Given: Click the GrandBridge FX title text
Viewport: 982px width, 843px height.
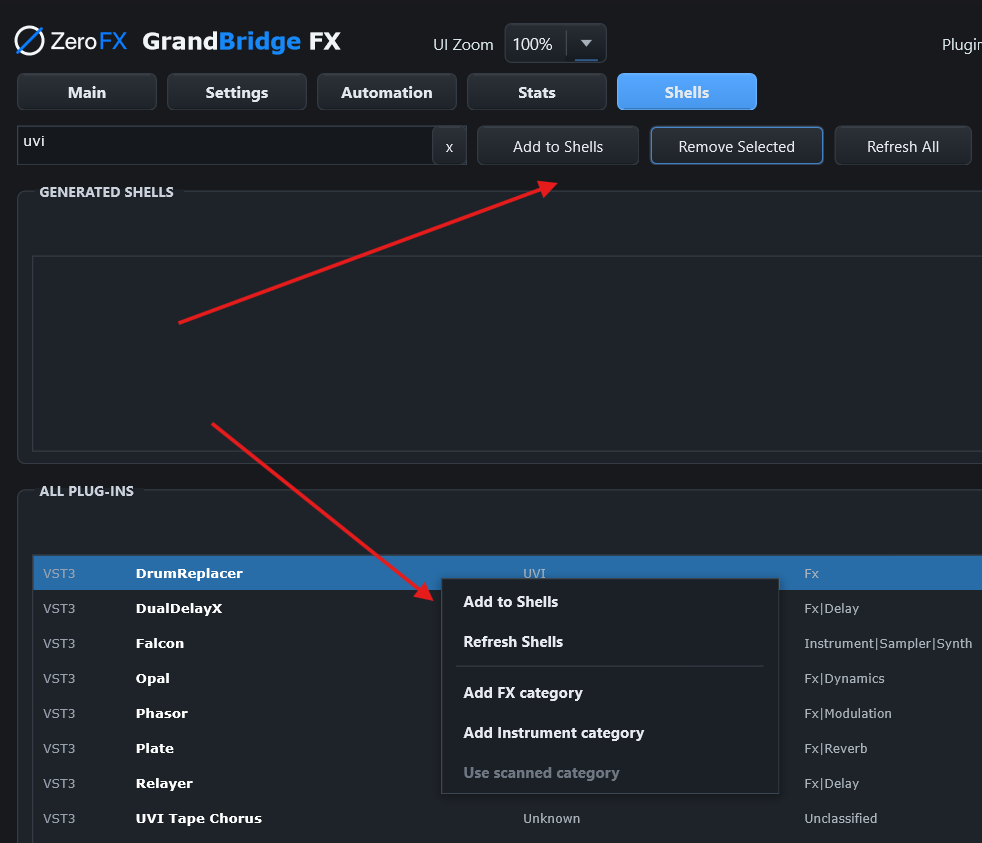Looking at the screenshot, I should pyautogui.click(x=241, y=41).
